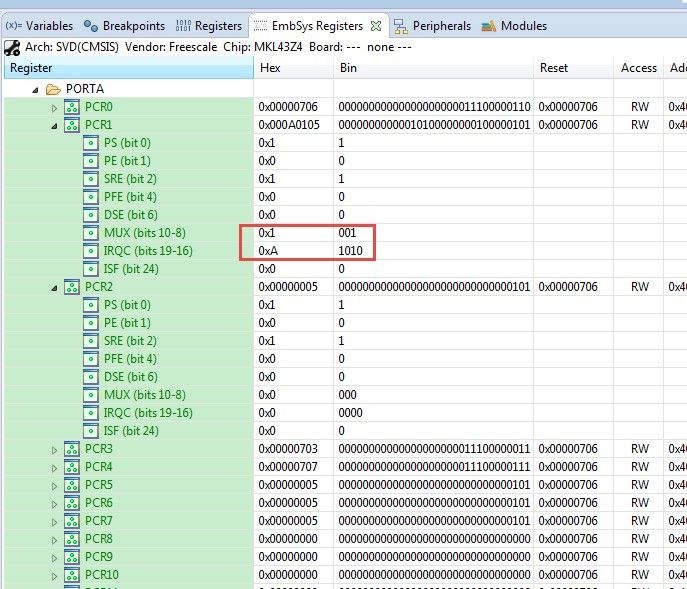Screen dimensions: 687x589
Task: Click the PCR9 register icon
Action: tap(72, 557)
